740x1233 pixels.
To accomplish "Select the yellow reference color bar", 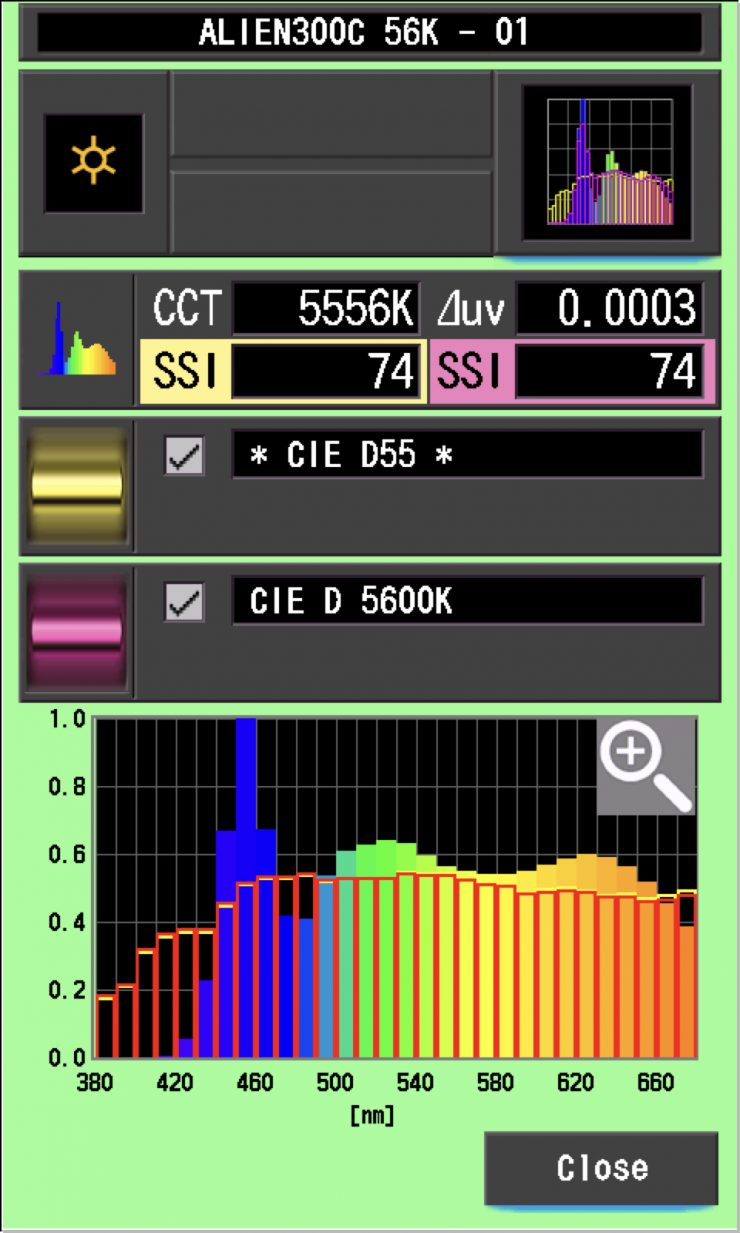I will click(x=77, y=485).
